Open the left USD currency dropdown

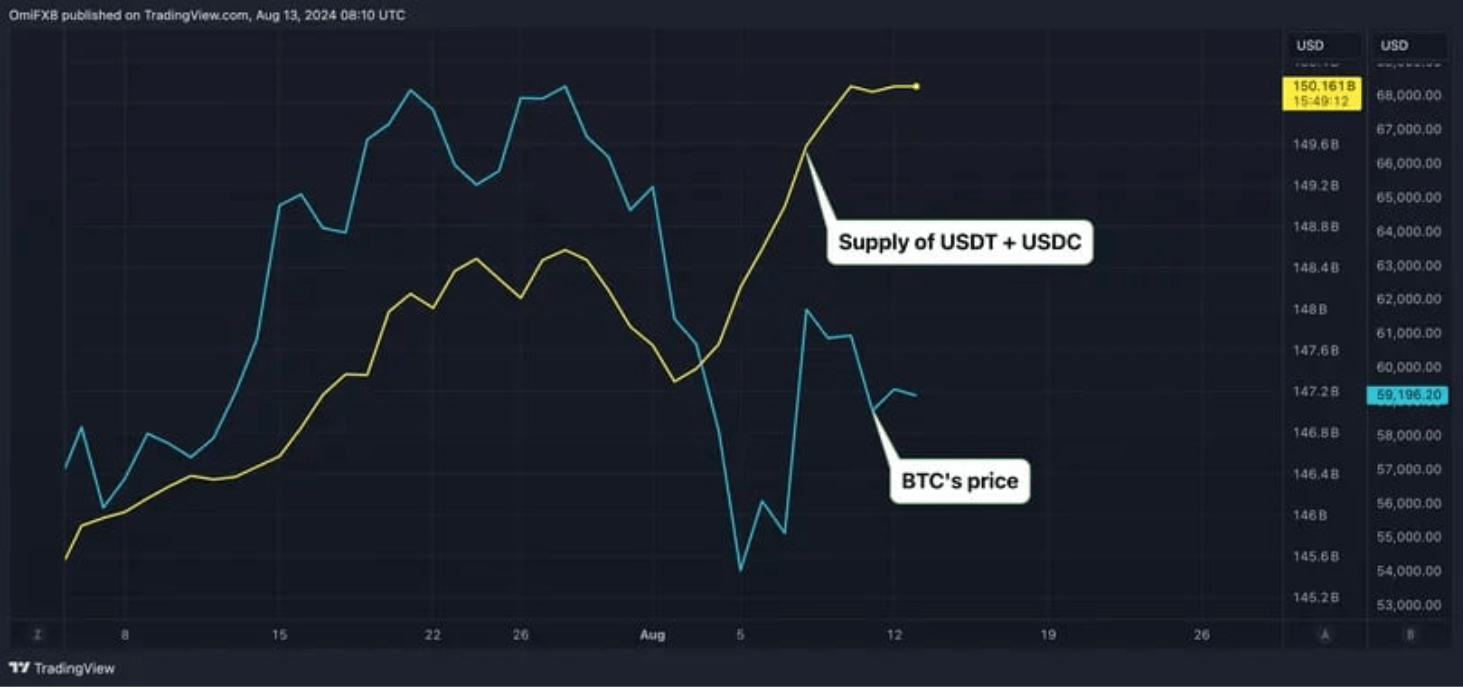coord(1310,45)
